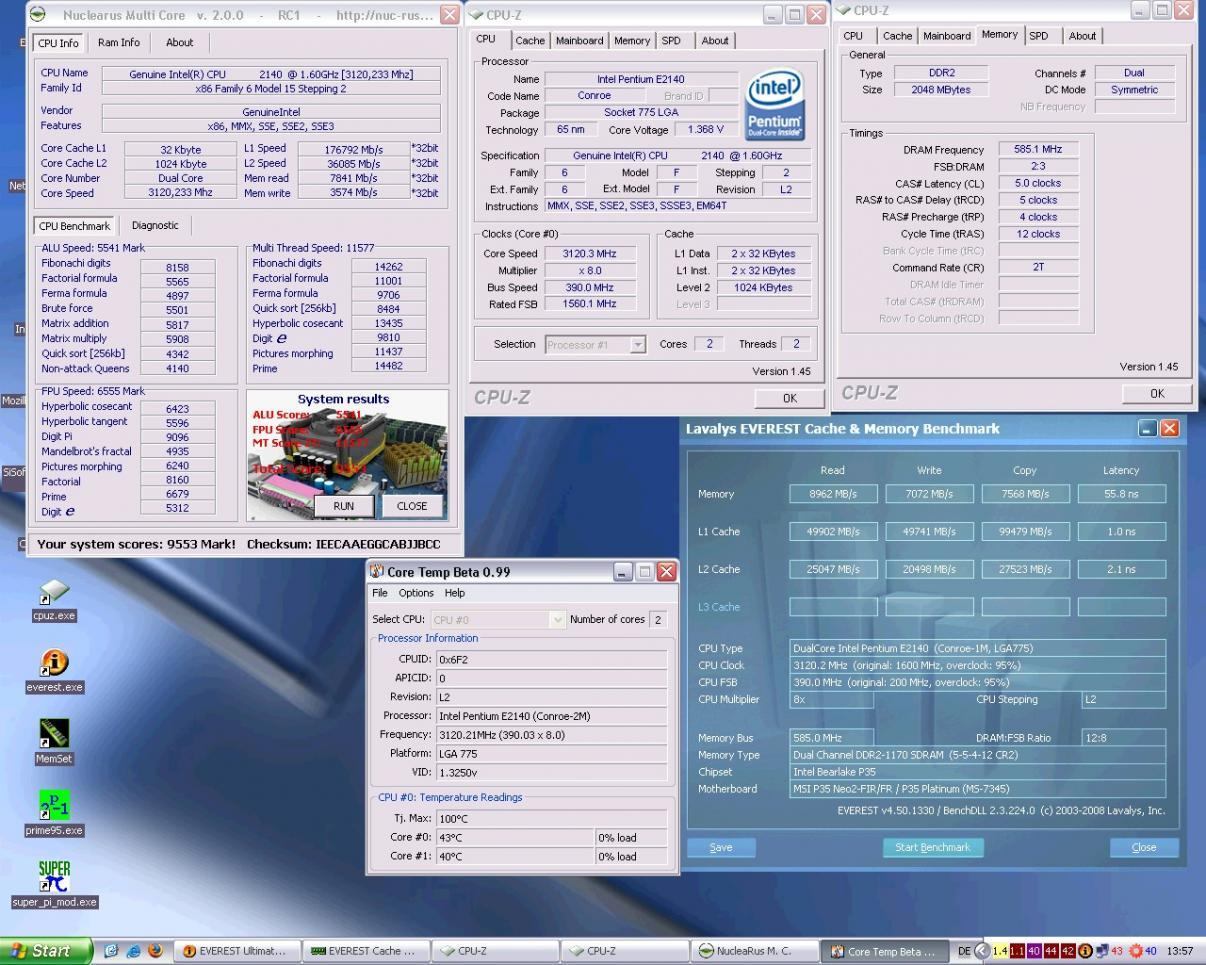This screenshot has width=1206, height=965.
Task: Open the Select CPU dropdown in Core Temp
Action: coord(499,620)
